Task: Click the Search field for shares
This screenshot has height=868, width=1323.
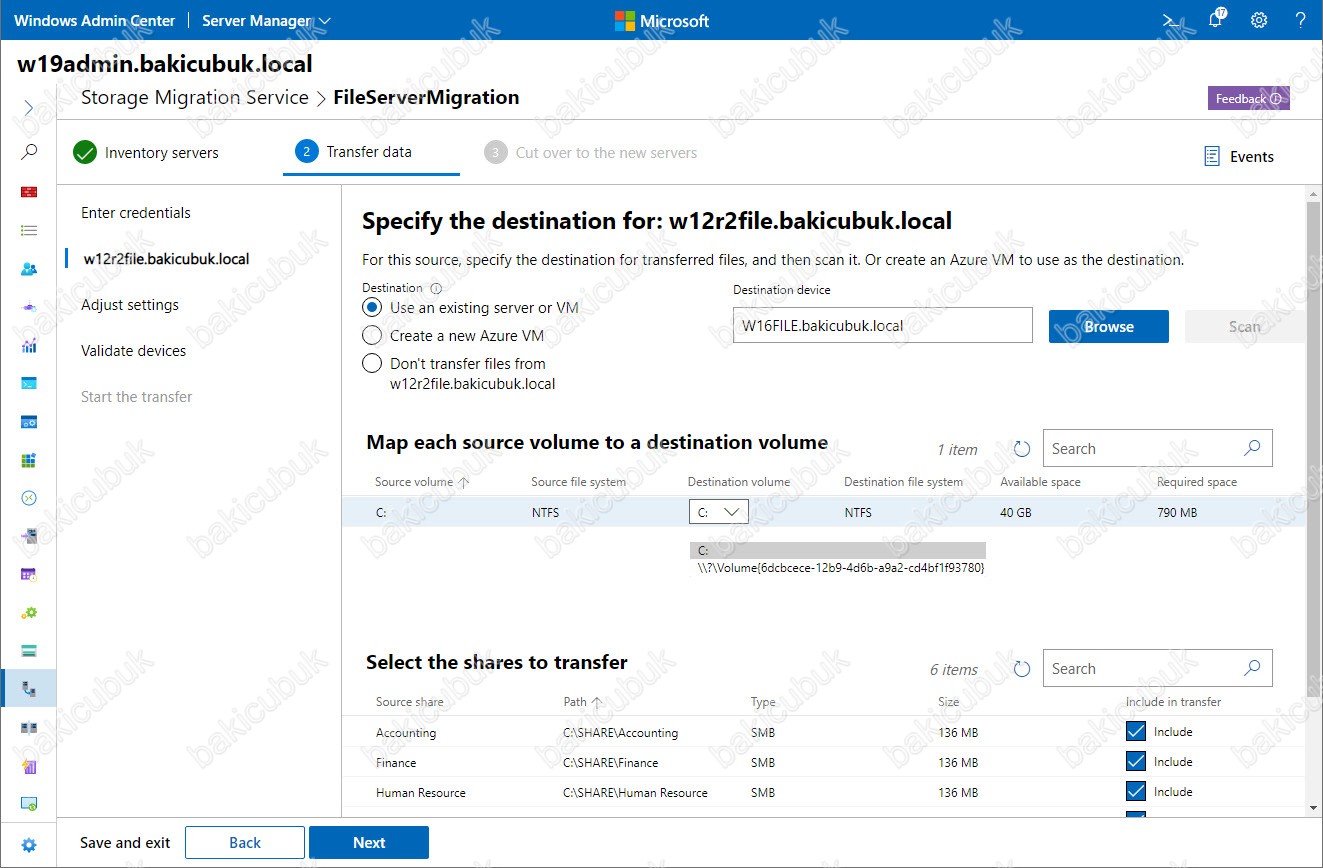Action: click(x=1158, y=669)
